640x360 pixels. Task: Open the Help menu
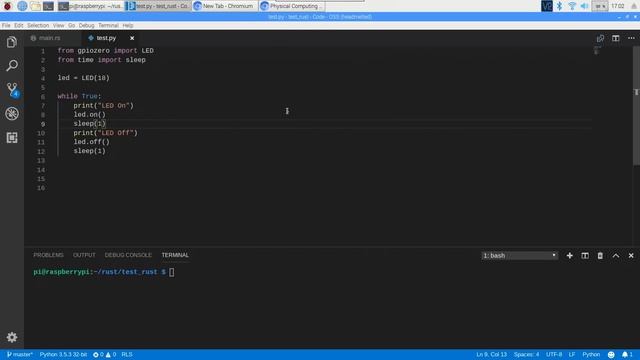click(x=128, y=25)
